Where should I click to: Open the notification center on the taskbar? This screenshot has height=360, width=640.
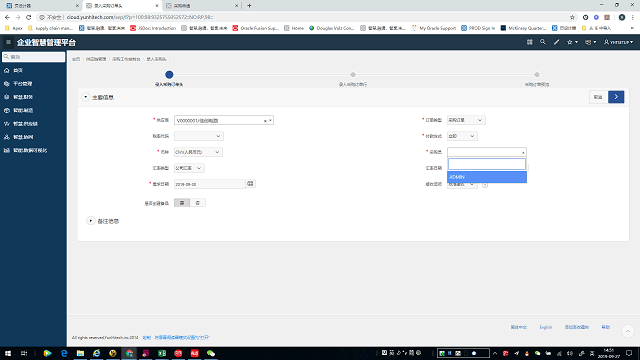point(629,353)
